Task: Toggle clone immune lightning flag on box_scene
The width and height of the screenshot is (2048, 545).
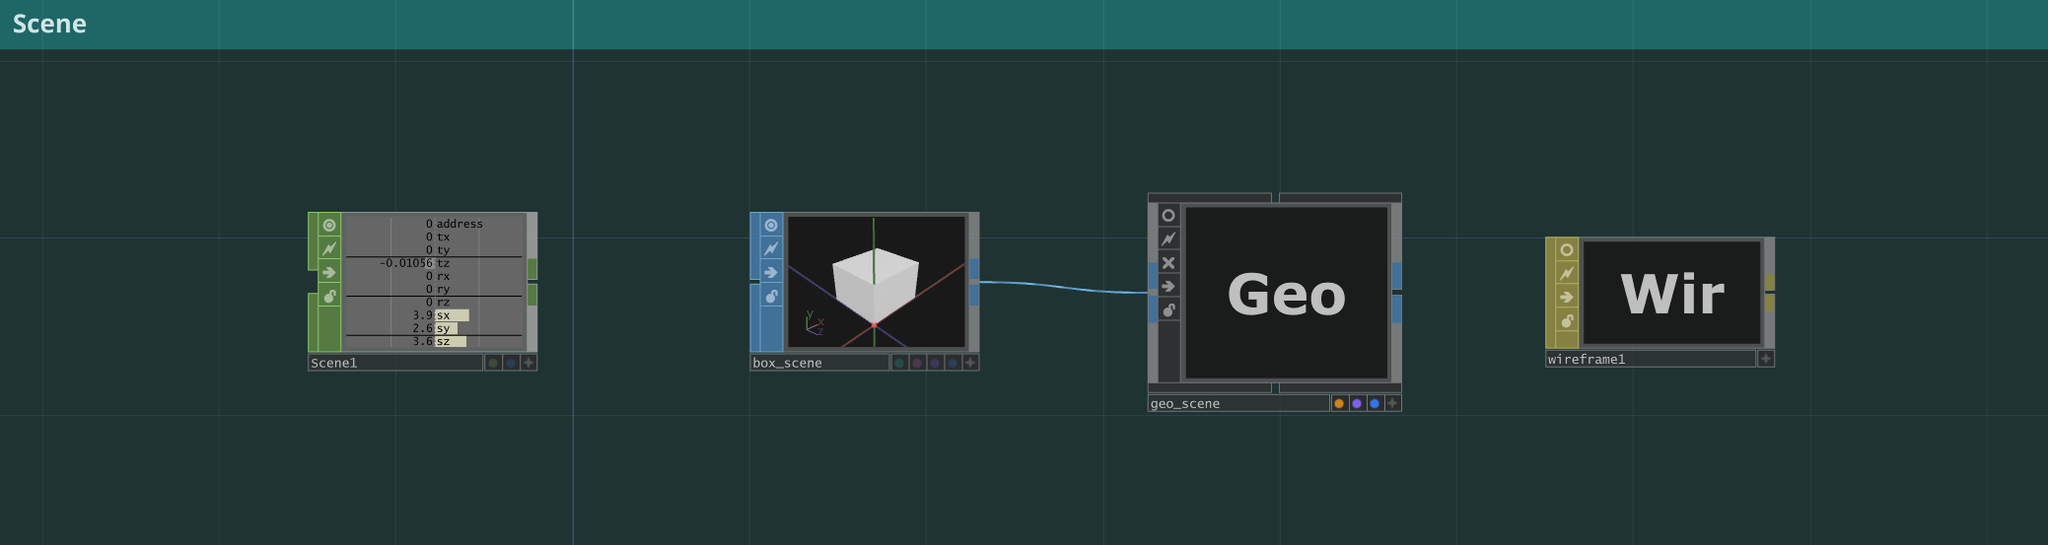Action: click(x=771, y=248)
